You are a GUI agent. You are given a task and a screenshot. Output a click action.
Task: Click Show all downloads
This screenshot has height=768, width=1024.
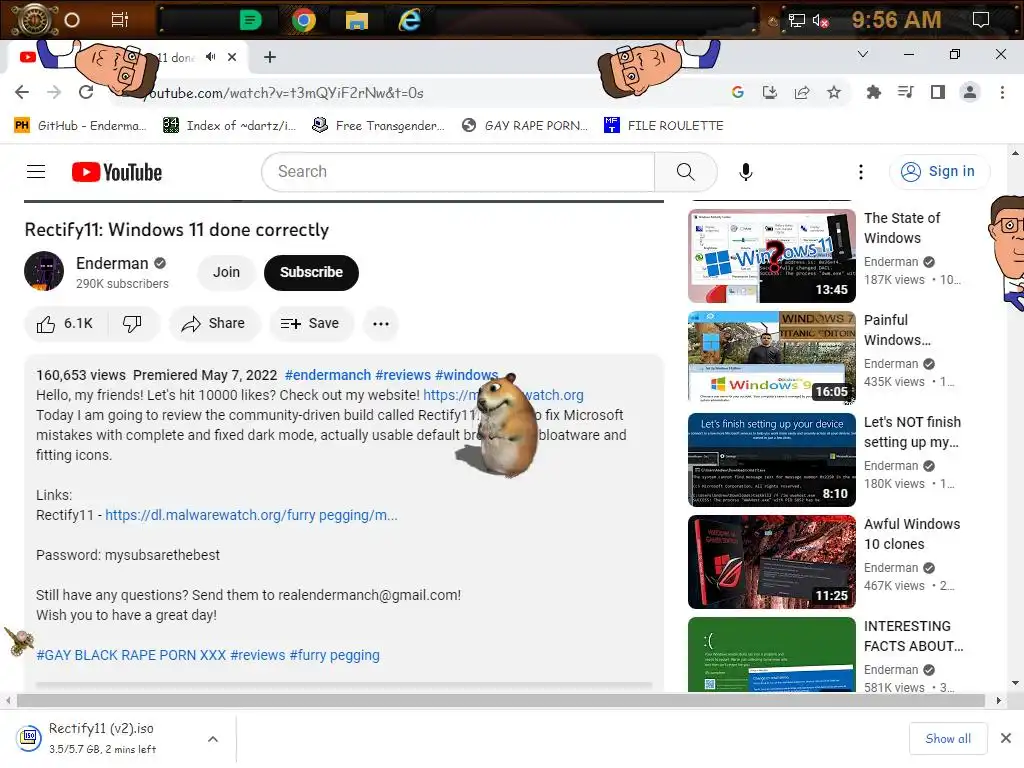(948, 739)
